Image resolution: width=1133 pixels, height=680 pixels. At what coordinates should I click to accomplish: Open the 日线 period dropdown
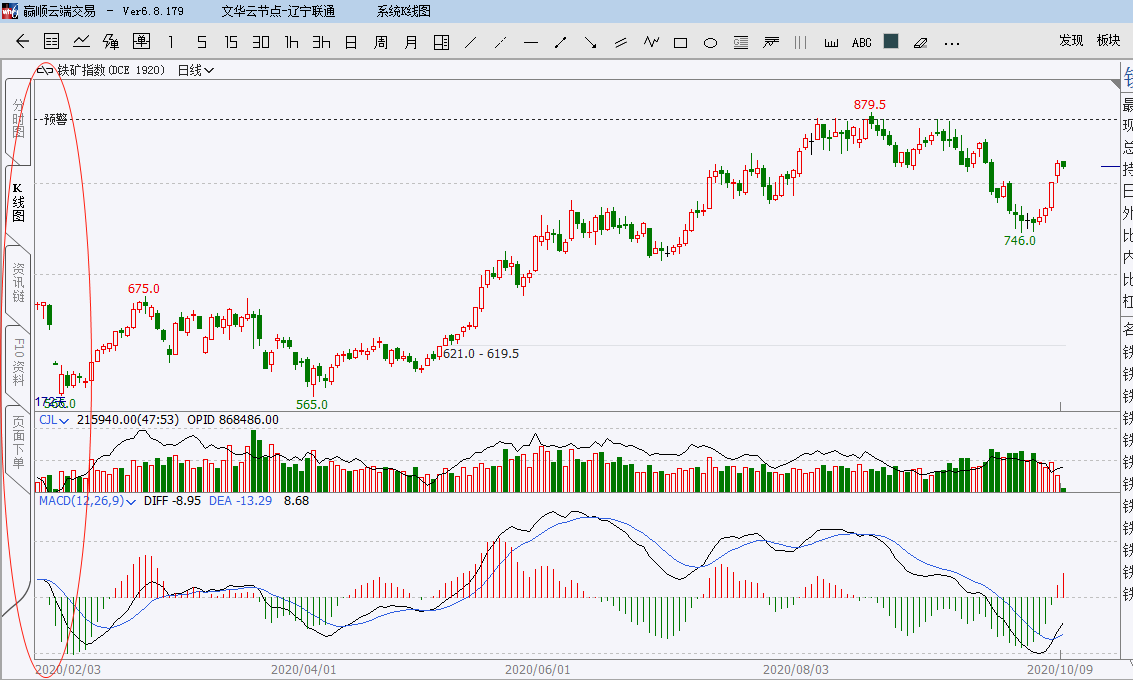(195, 70)
